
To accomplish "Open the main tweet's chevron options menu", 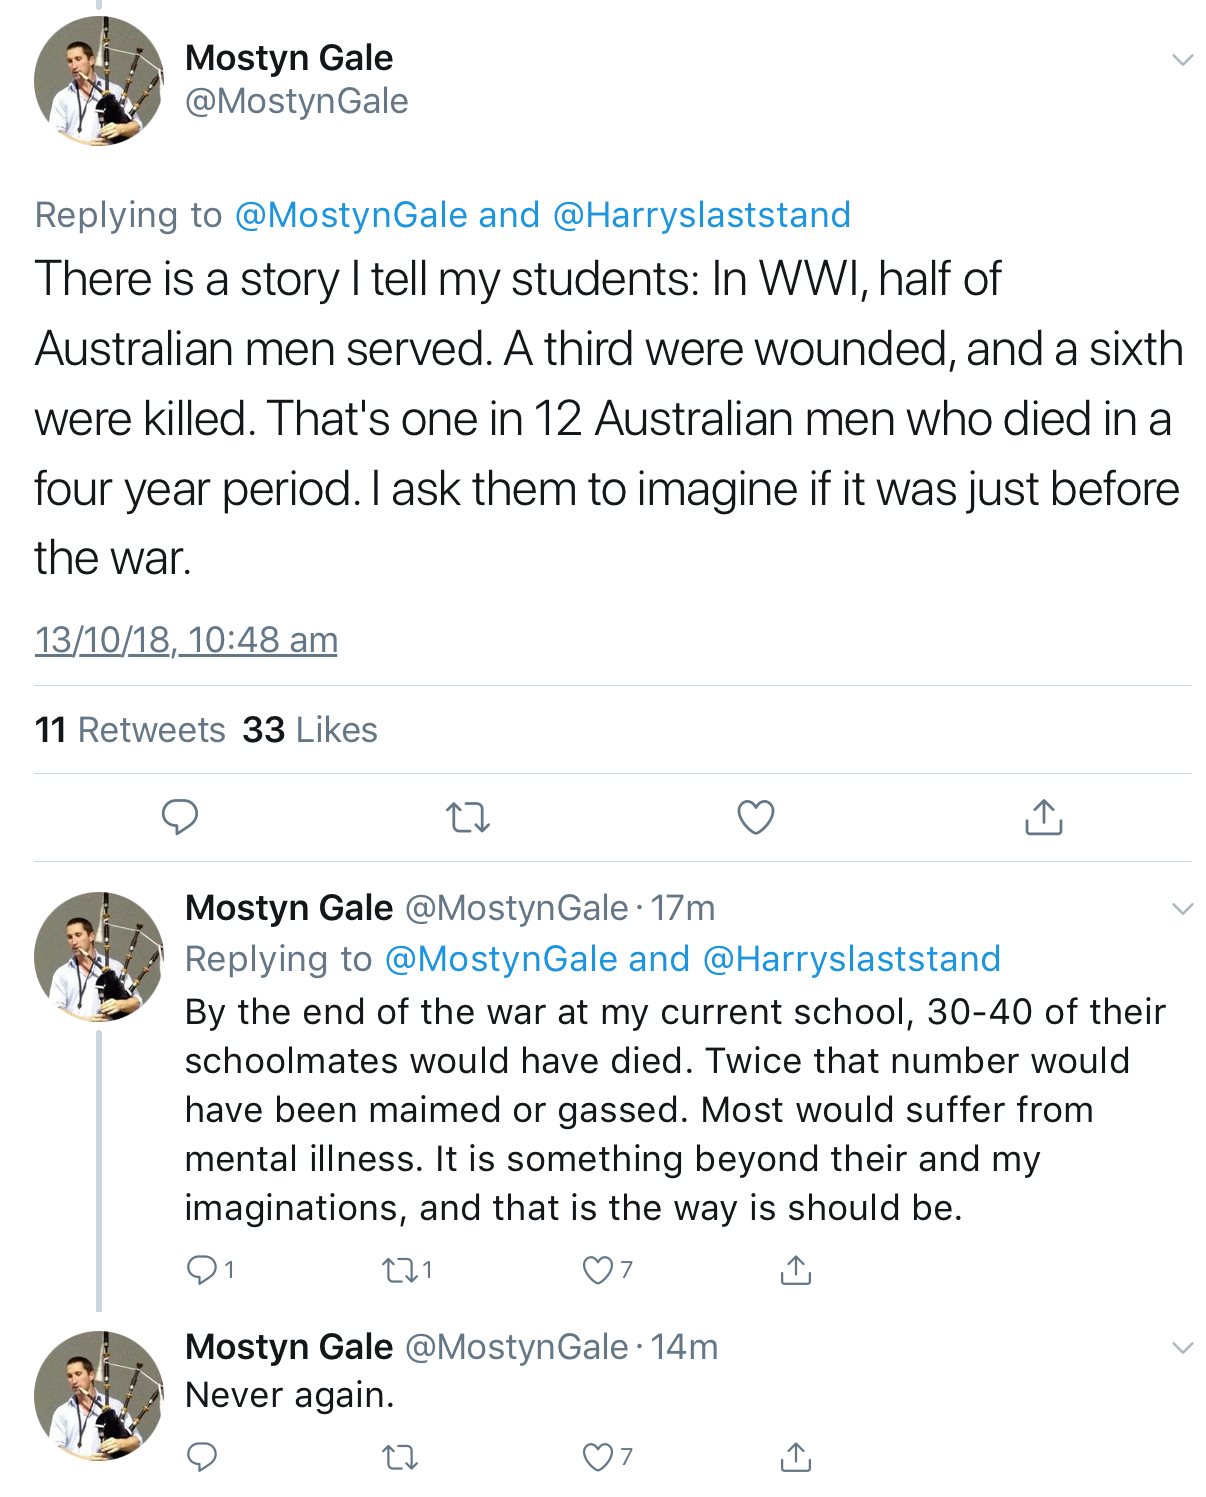I will coord(1182,60).
